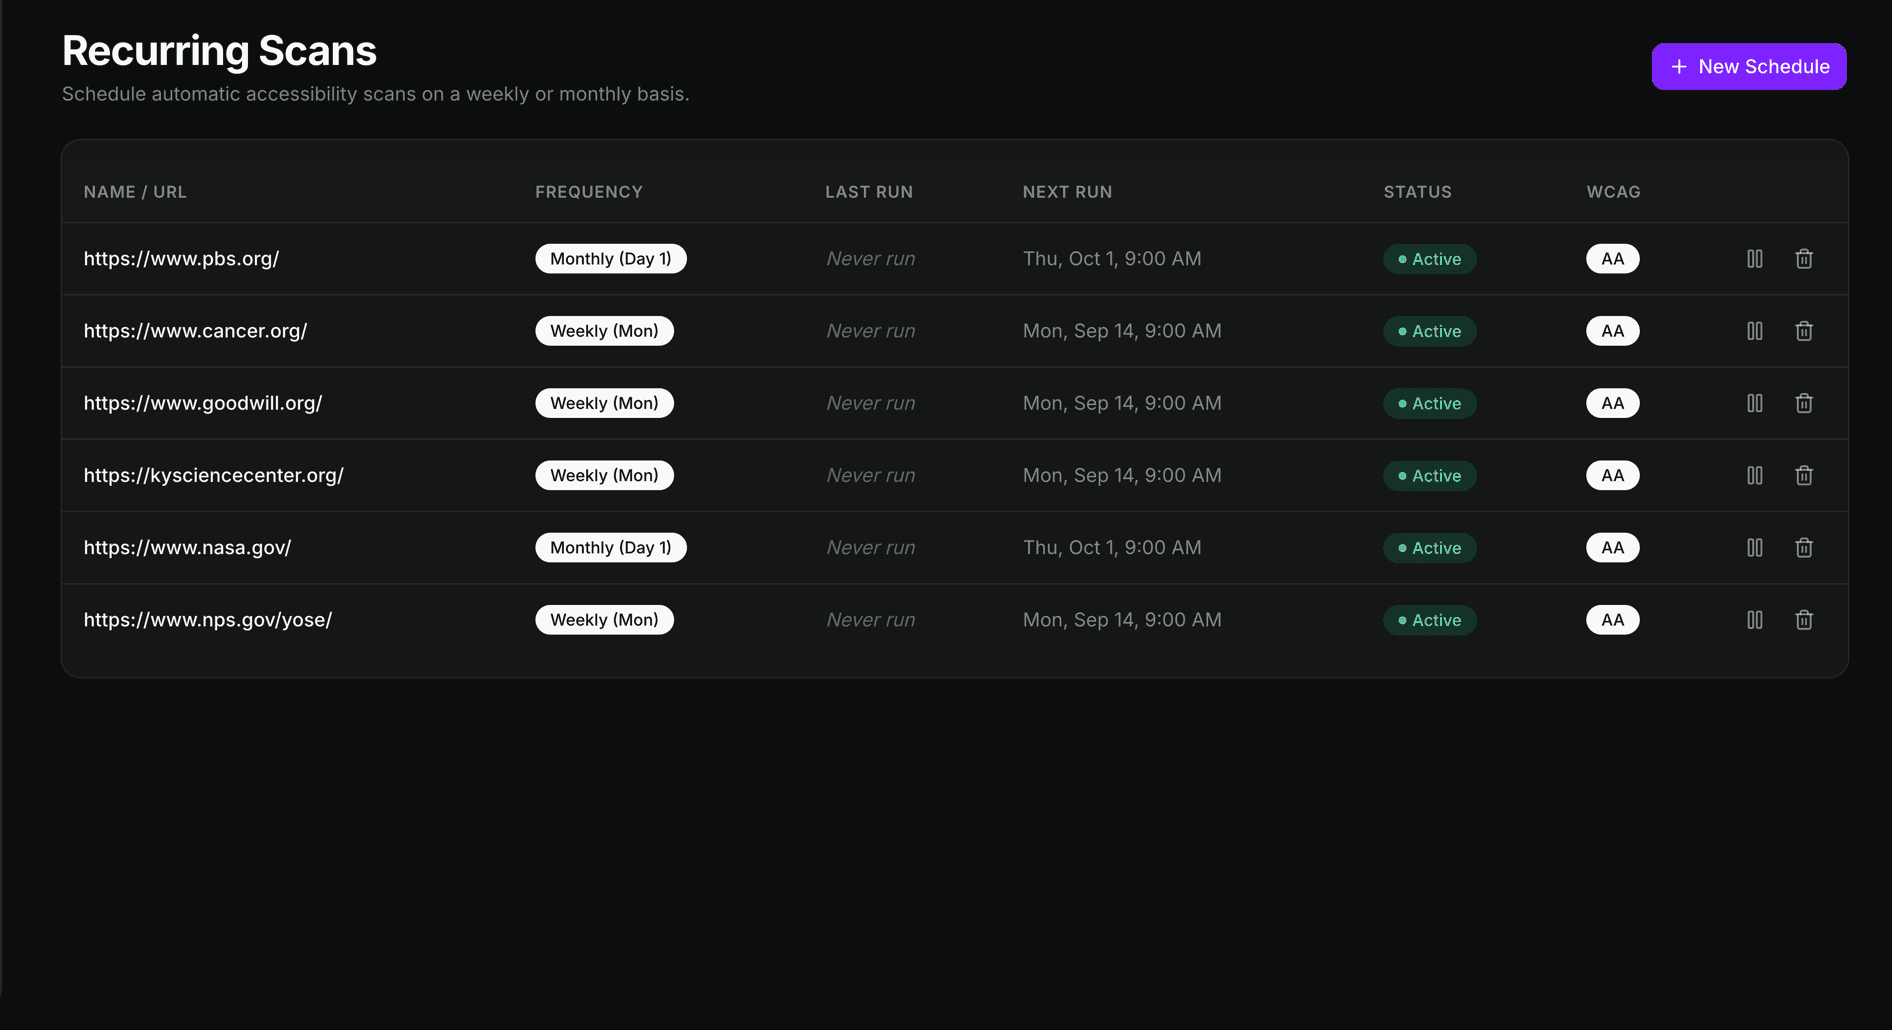
Task: Click the Weekly (Mon) badge for nps.gov/yose
Action: pyautogui.click(x=604, y=620)
